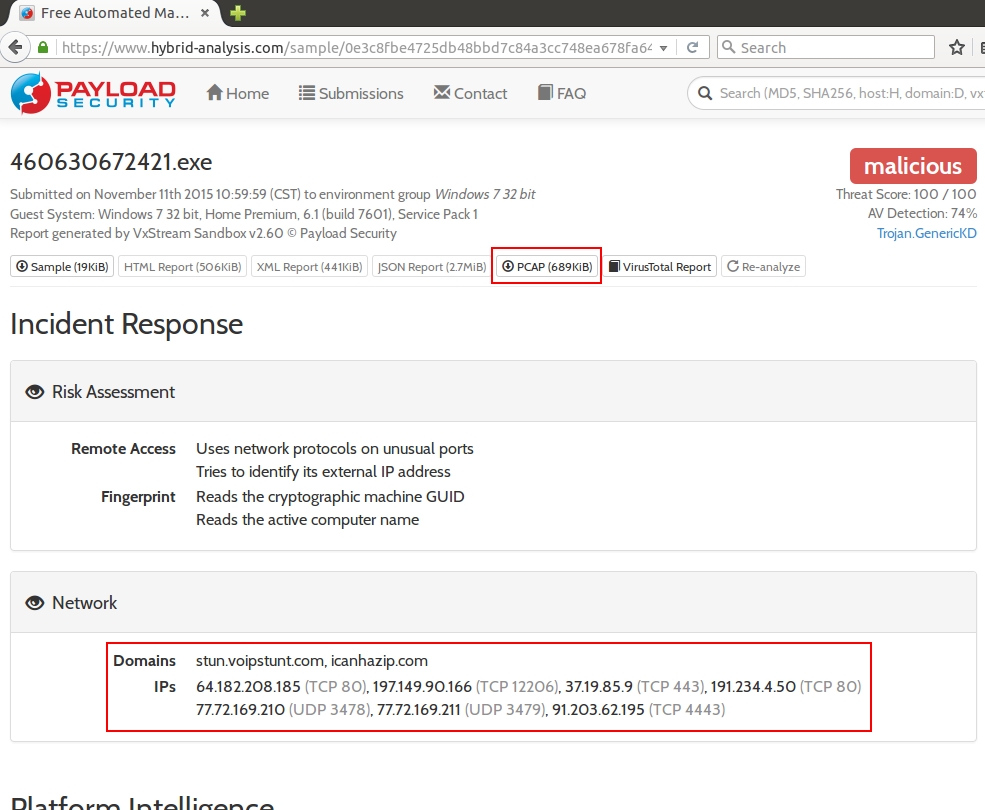Click the AV Detection: 74% text
This screenshot has width=985, height=810.
(922, 214)
